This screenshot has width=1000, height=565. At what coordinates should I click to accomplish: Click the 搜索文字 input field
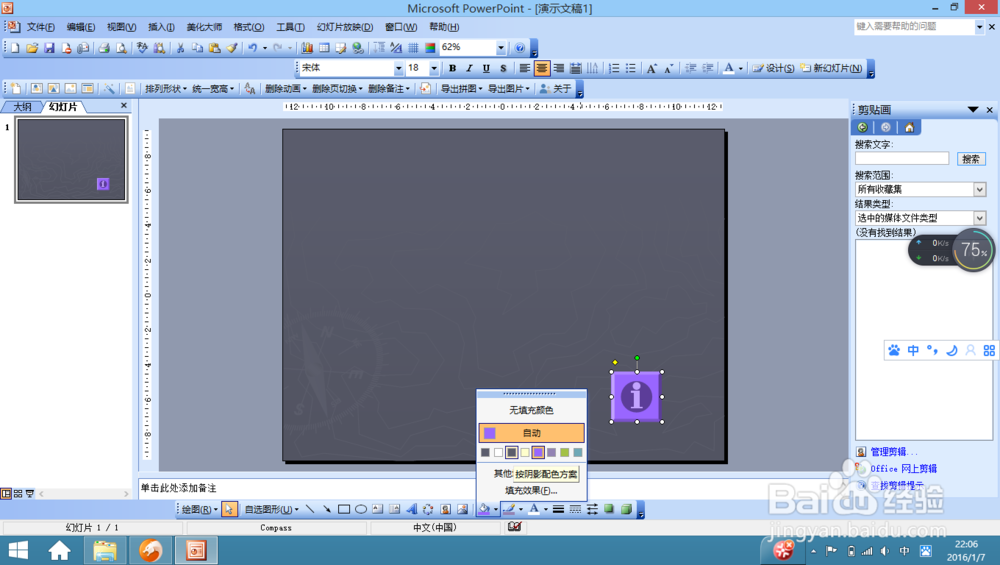902,159
